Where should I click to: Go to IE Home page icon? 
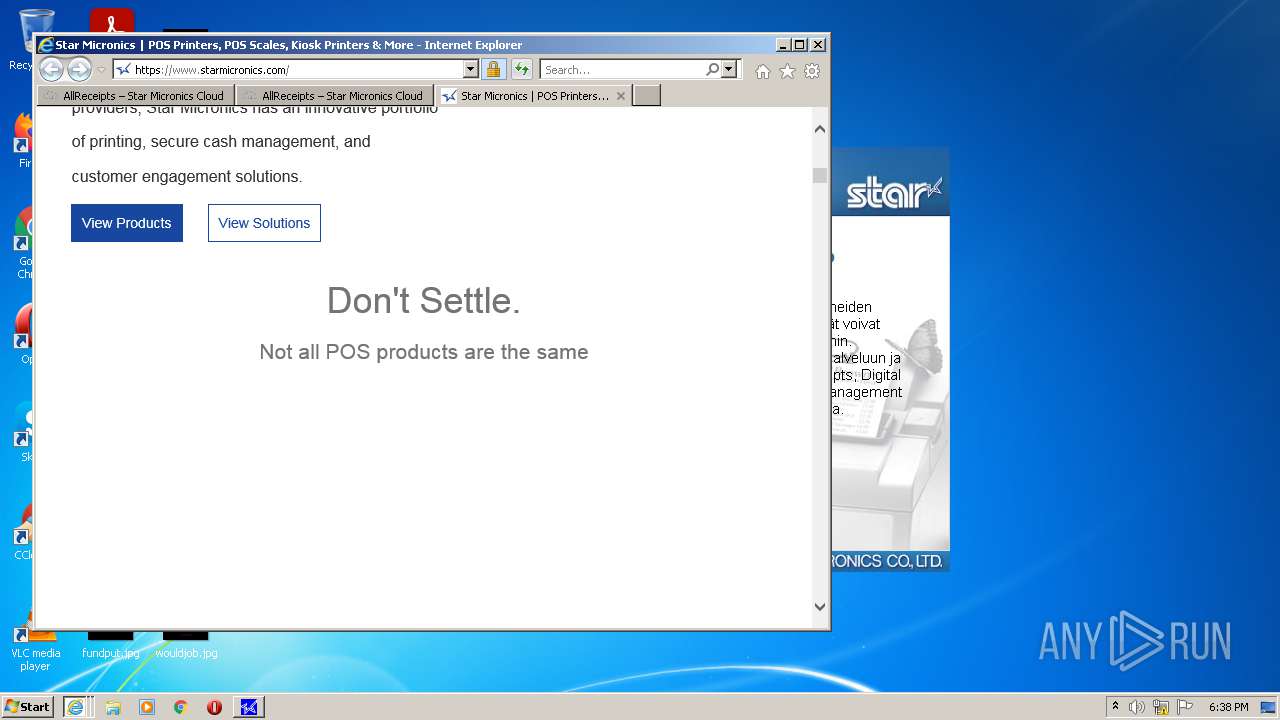point(763,71)
